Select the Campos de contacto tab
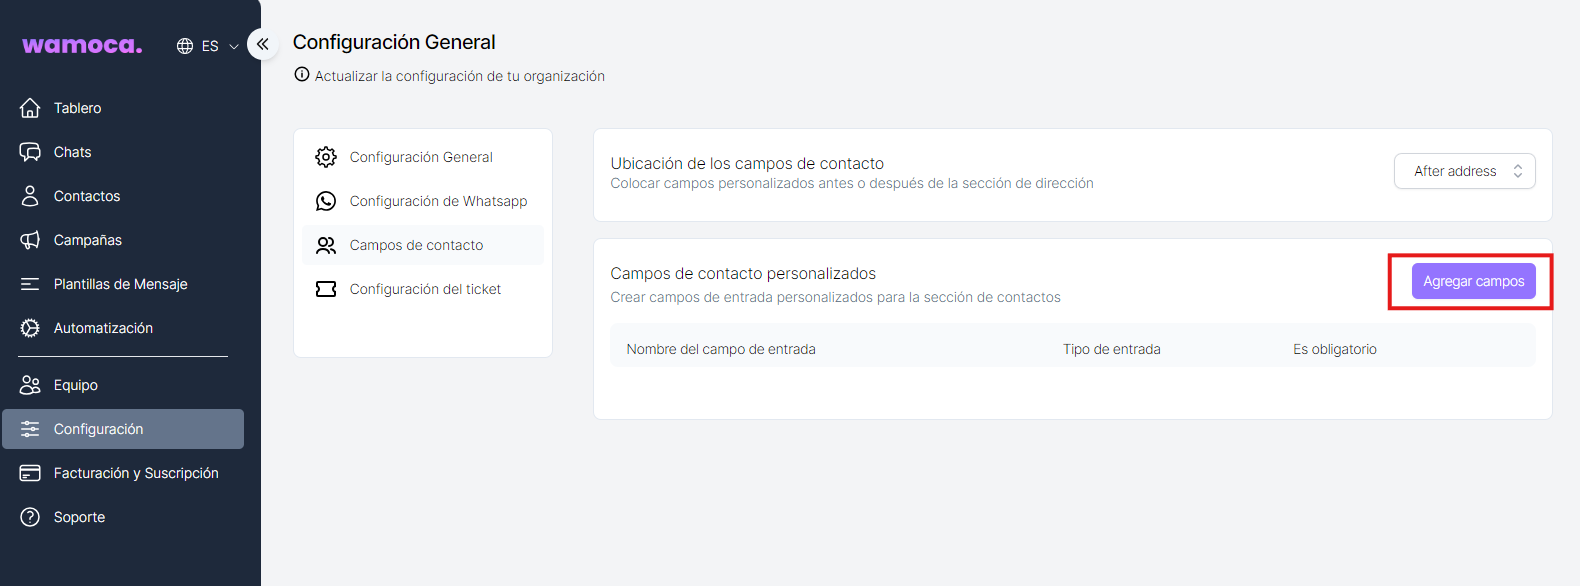Viewport: 1580px width, 586px height. click(416, 245)
